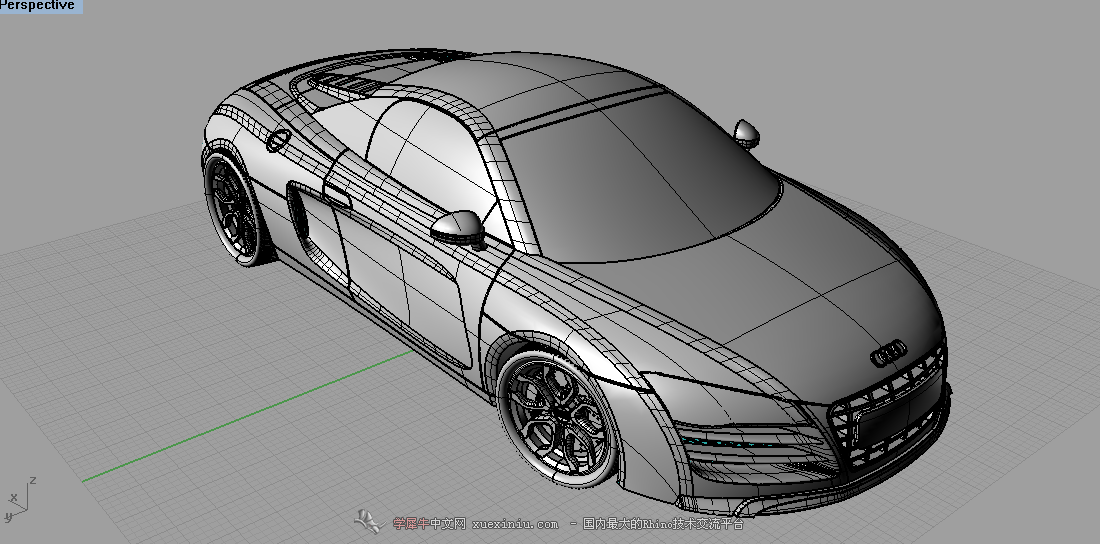Select the rear engine cover vents
This screenshot has height=544, width=1100.
347,85
